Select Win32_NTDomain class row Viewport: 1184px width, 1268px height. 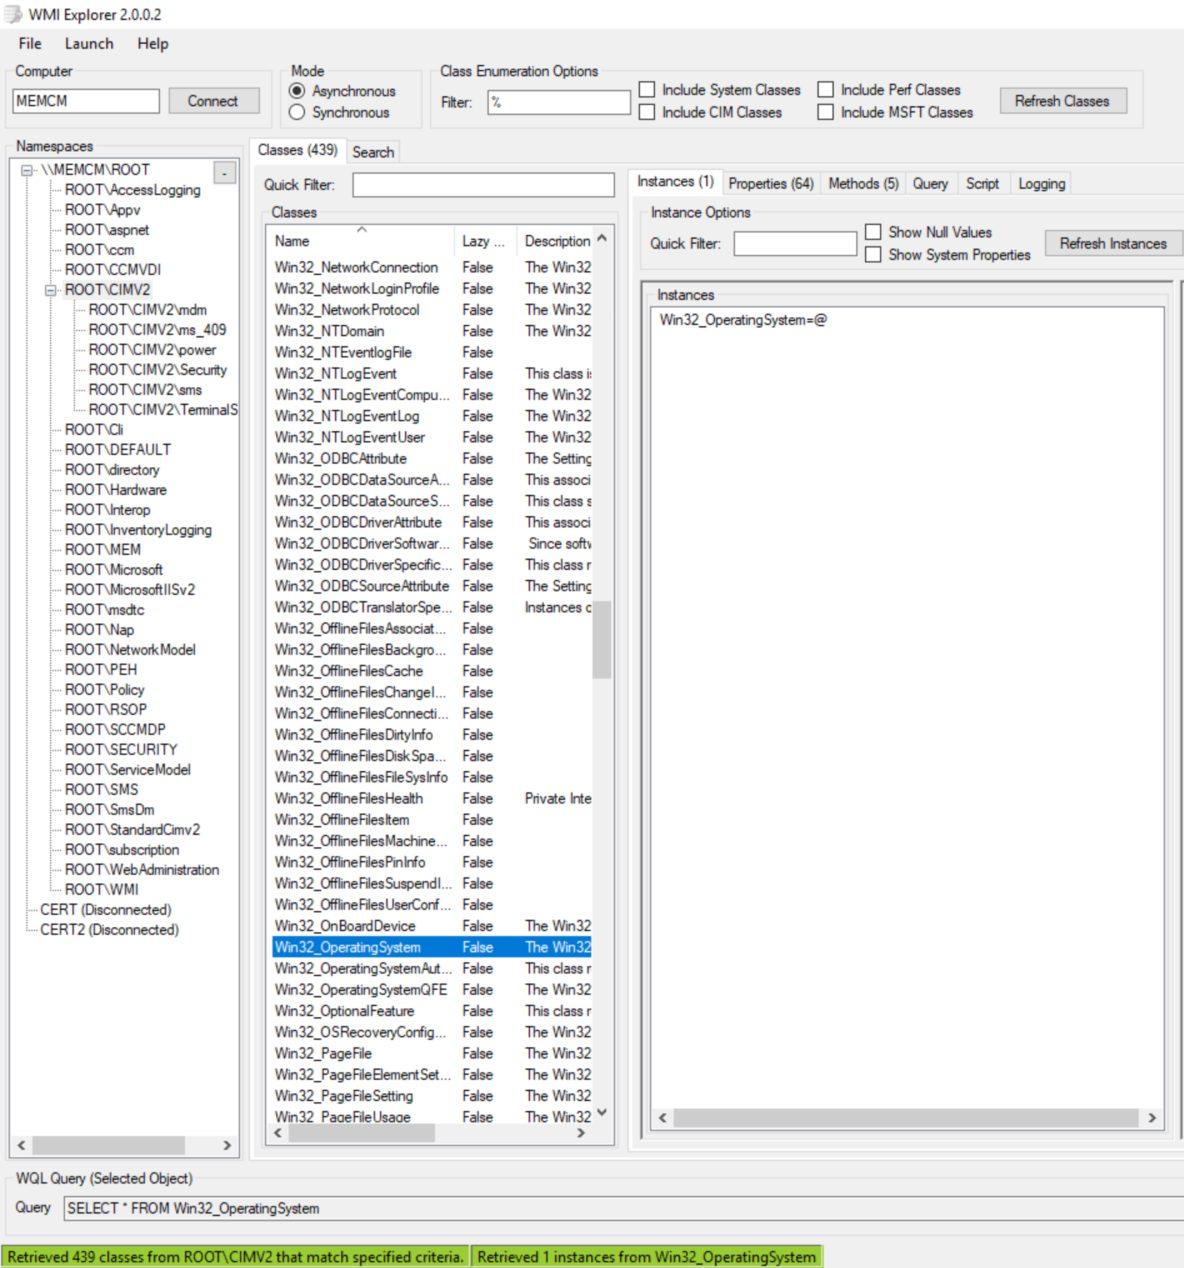click(x=432, y=331)
